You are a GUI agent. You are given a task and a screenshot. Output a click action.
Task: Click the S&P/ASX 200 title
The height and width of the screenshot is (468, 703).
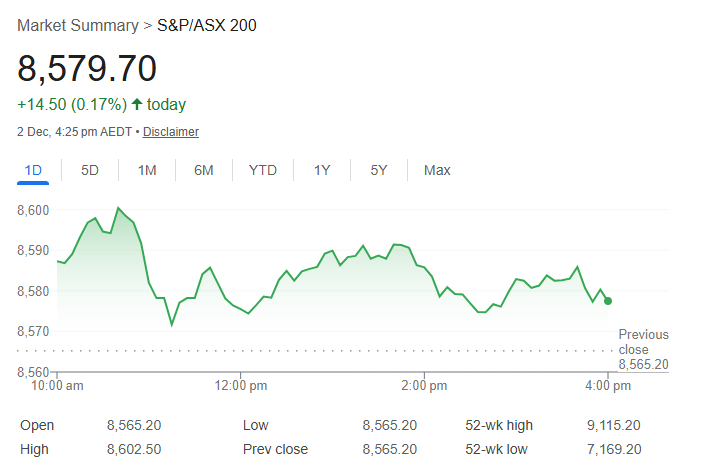tap(207, 25)
